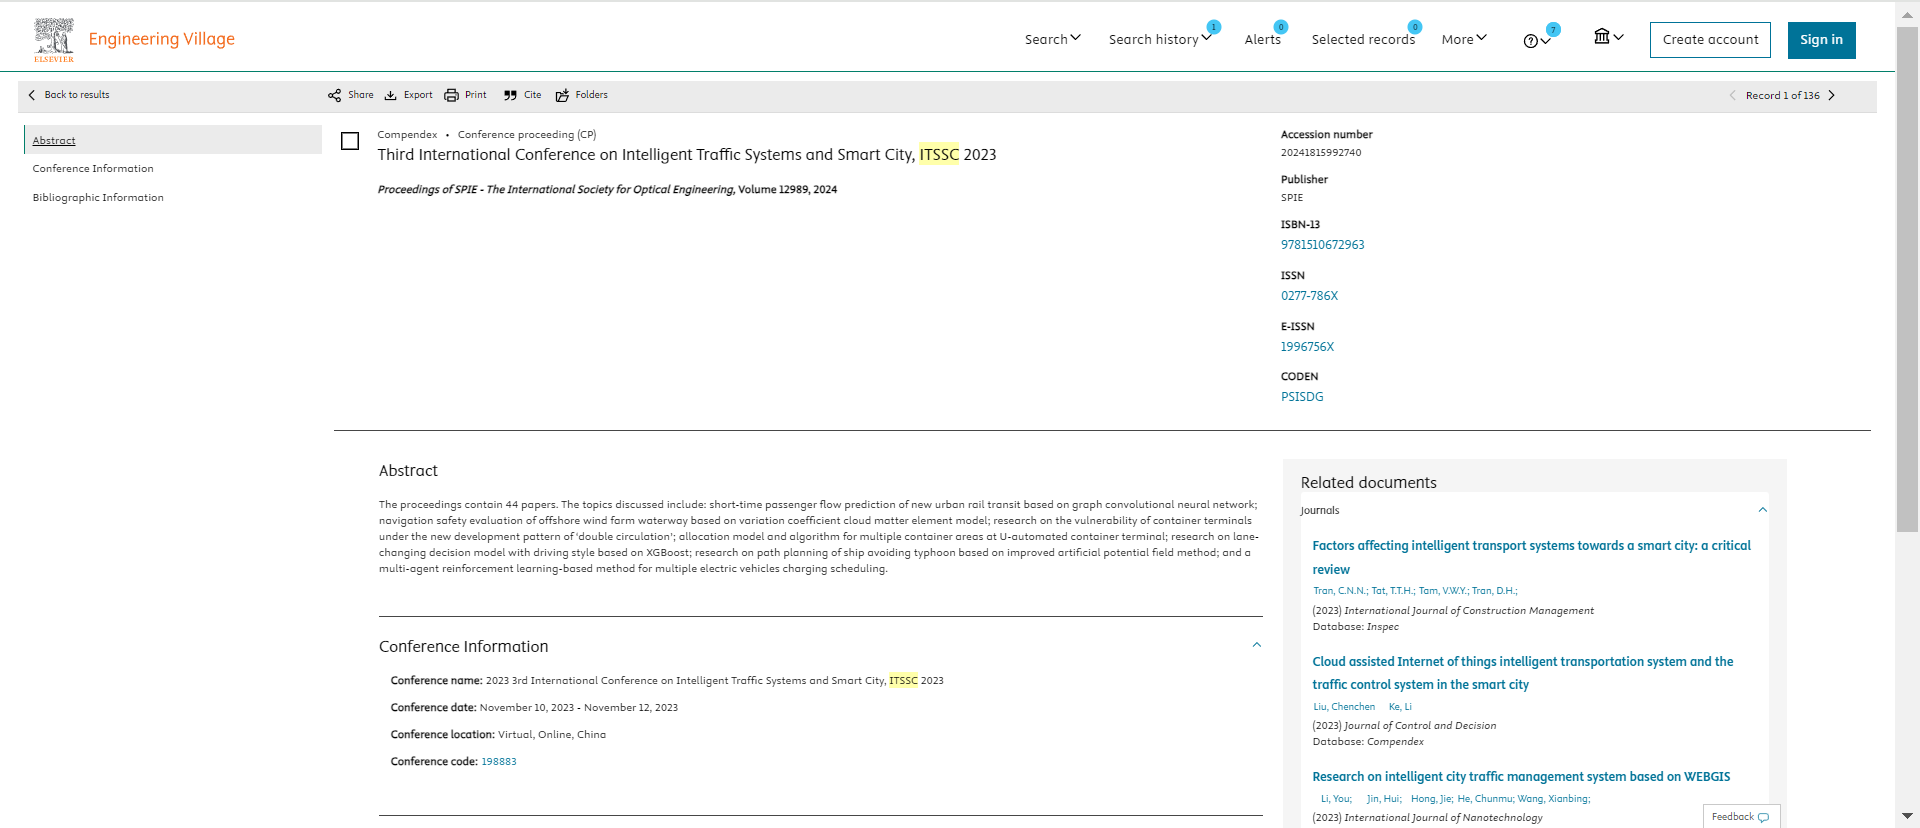Viewport: 1920px width, 828px height.
Task: Open author Tat, T.T.H. link
Action: coord(1393,591)
